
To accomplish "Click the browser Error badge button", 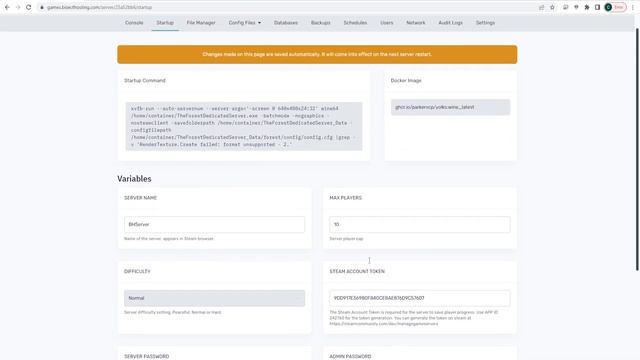I will 619,7.
